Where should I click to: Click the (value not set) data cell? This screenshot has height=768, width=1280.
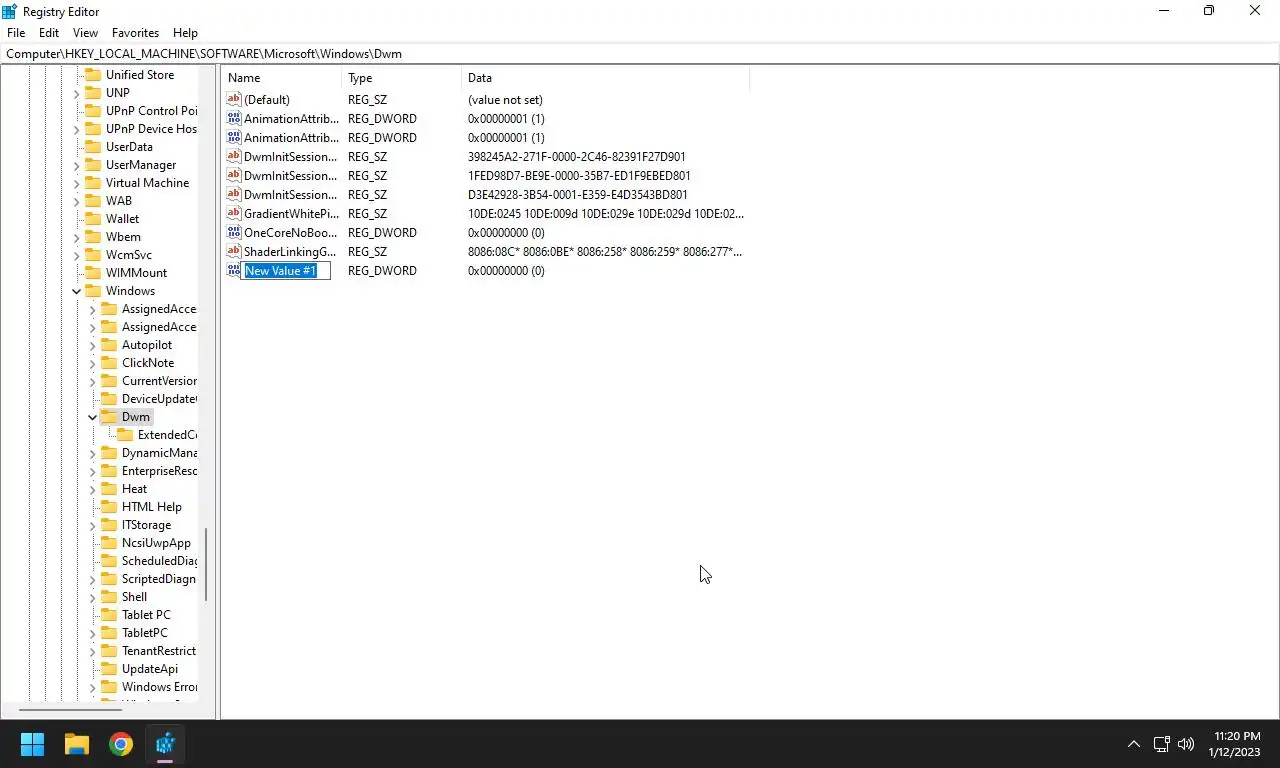(505, 99)
